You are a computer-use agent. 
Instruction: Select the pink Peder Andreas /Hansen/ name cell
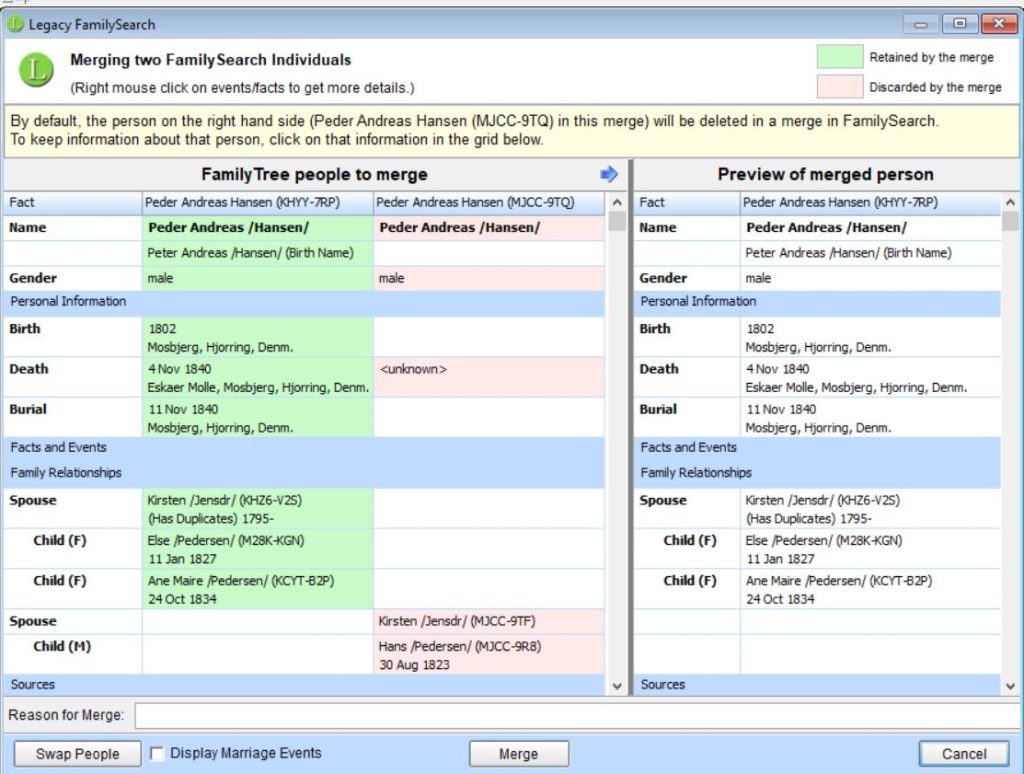(489, 228)
